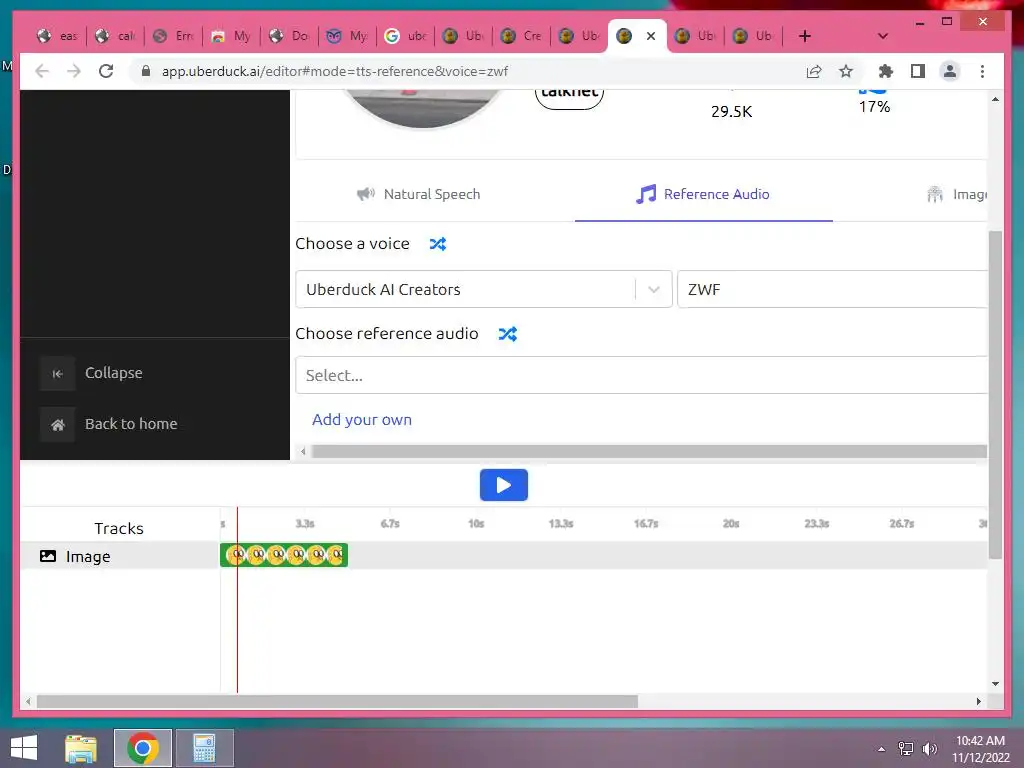Shuffle the voice with random icon
Viewport: 1024px width, 768px height.
click(438, 244)
